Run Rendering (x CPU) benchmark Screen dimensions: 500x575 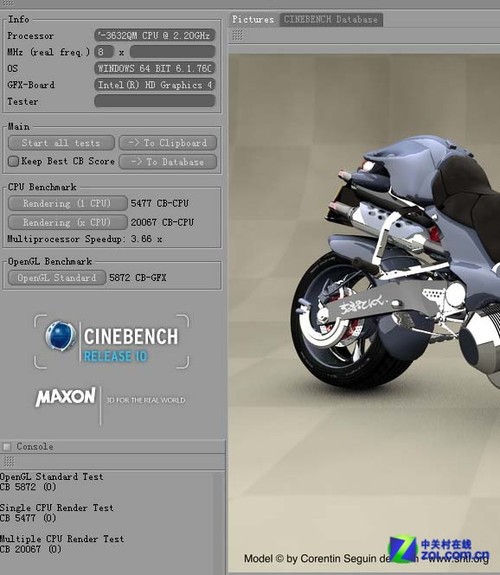click(67, 222)
